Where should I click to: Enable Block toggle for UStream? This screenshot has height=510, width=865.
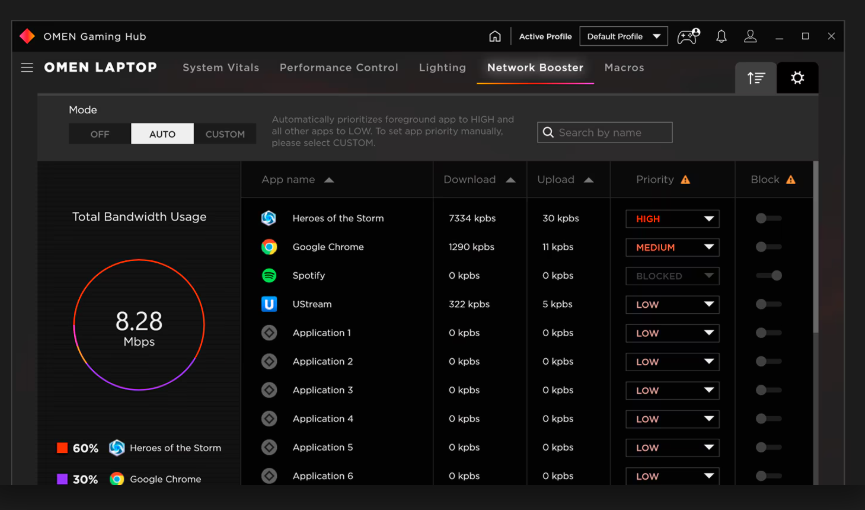768,304
